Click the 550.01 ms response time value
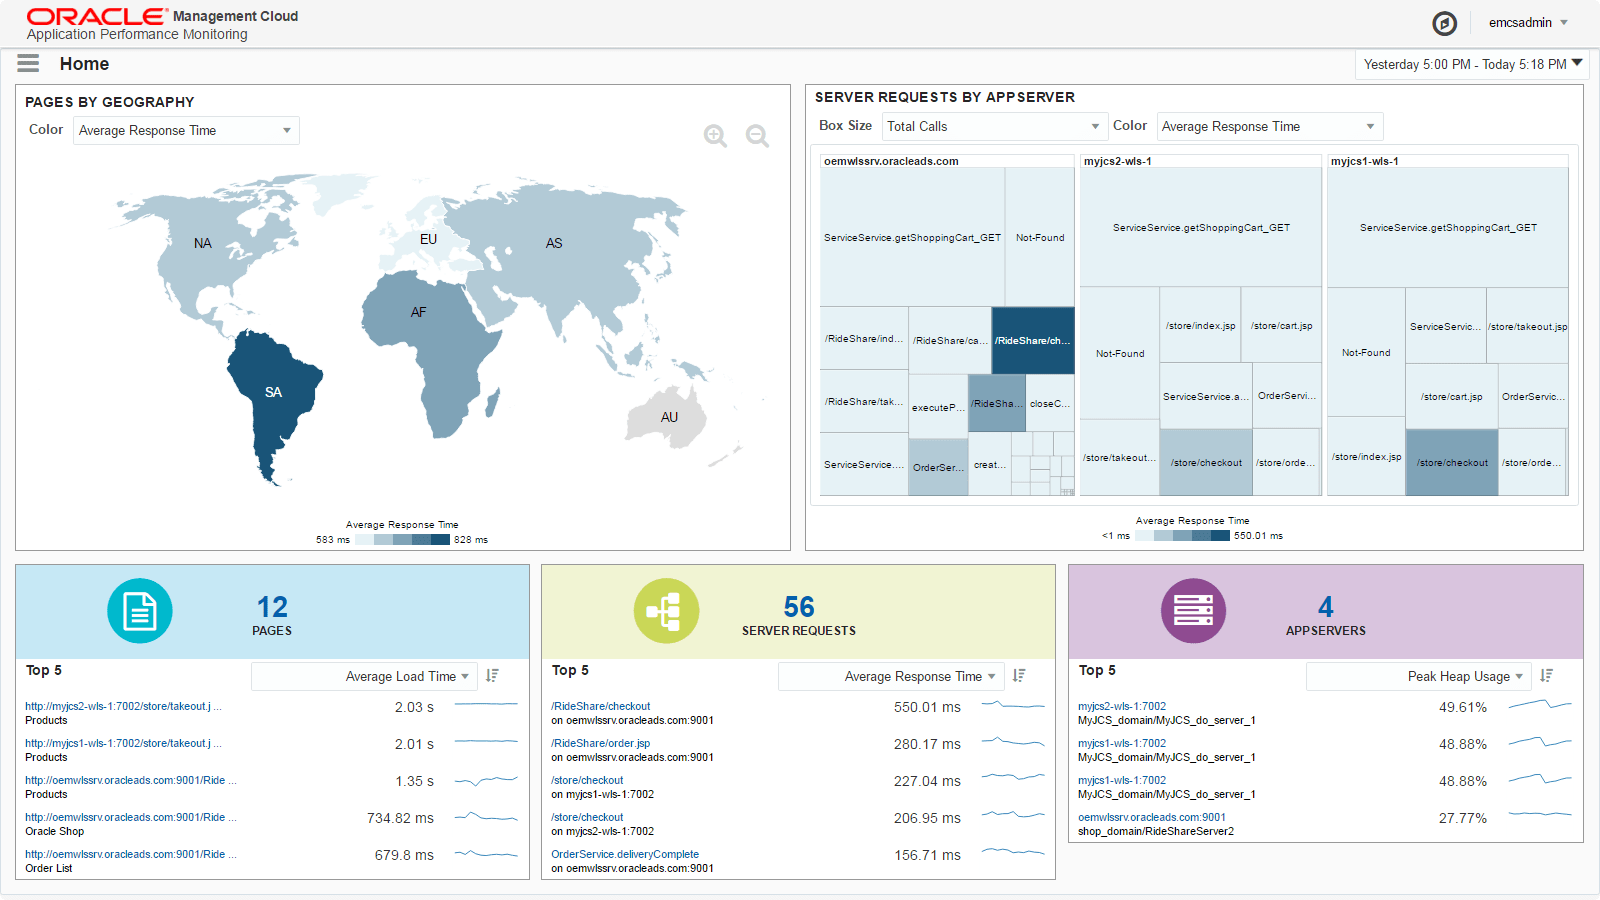 click(927, 707)
